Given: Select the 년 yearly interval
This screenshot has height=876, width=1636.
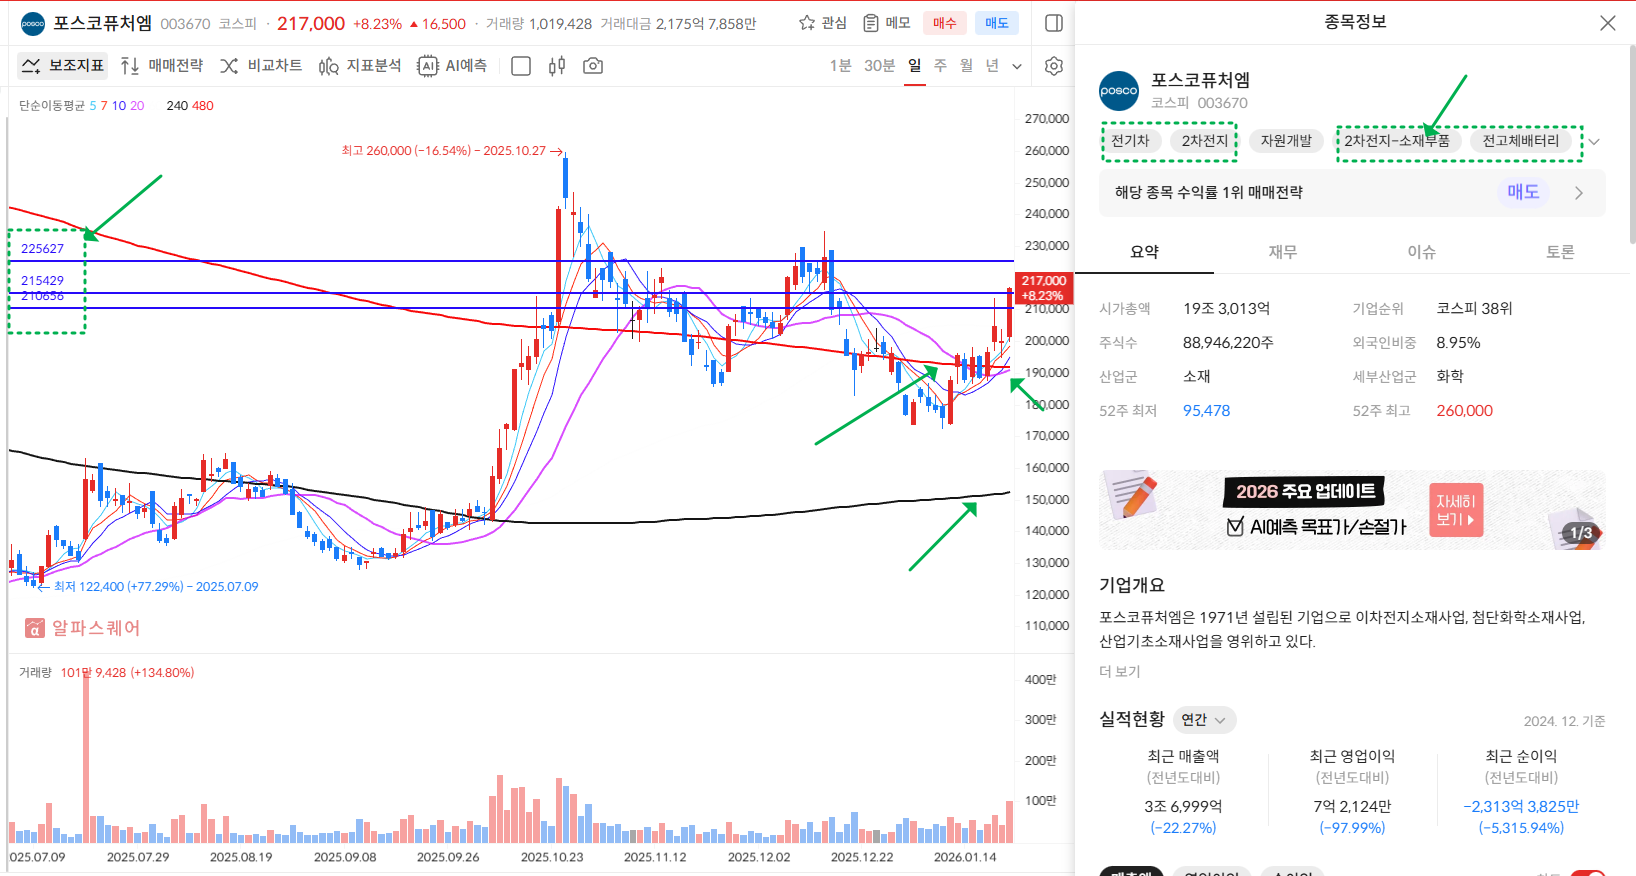Looking at the screenshot, I should [x=992, y=66].
